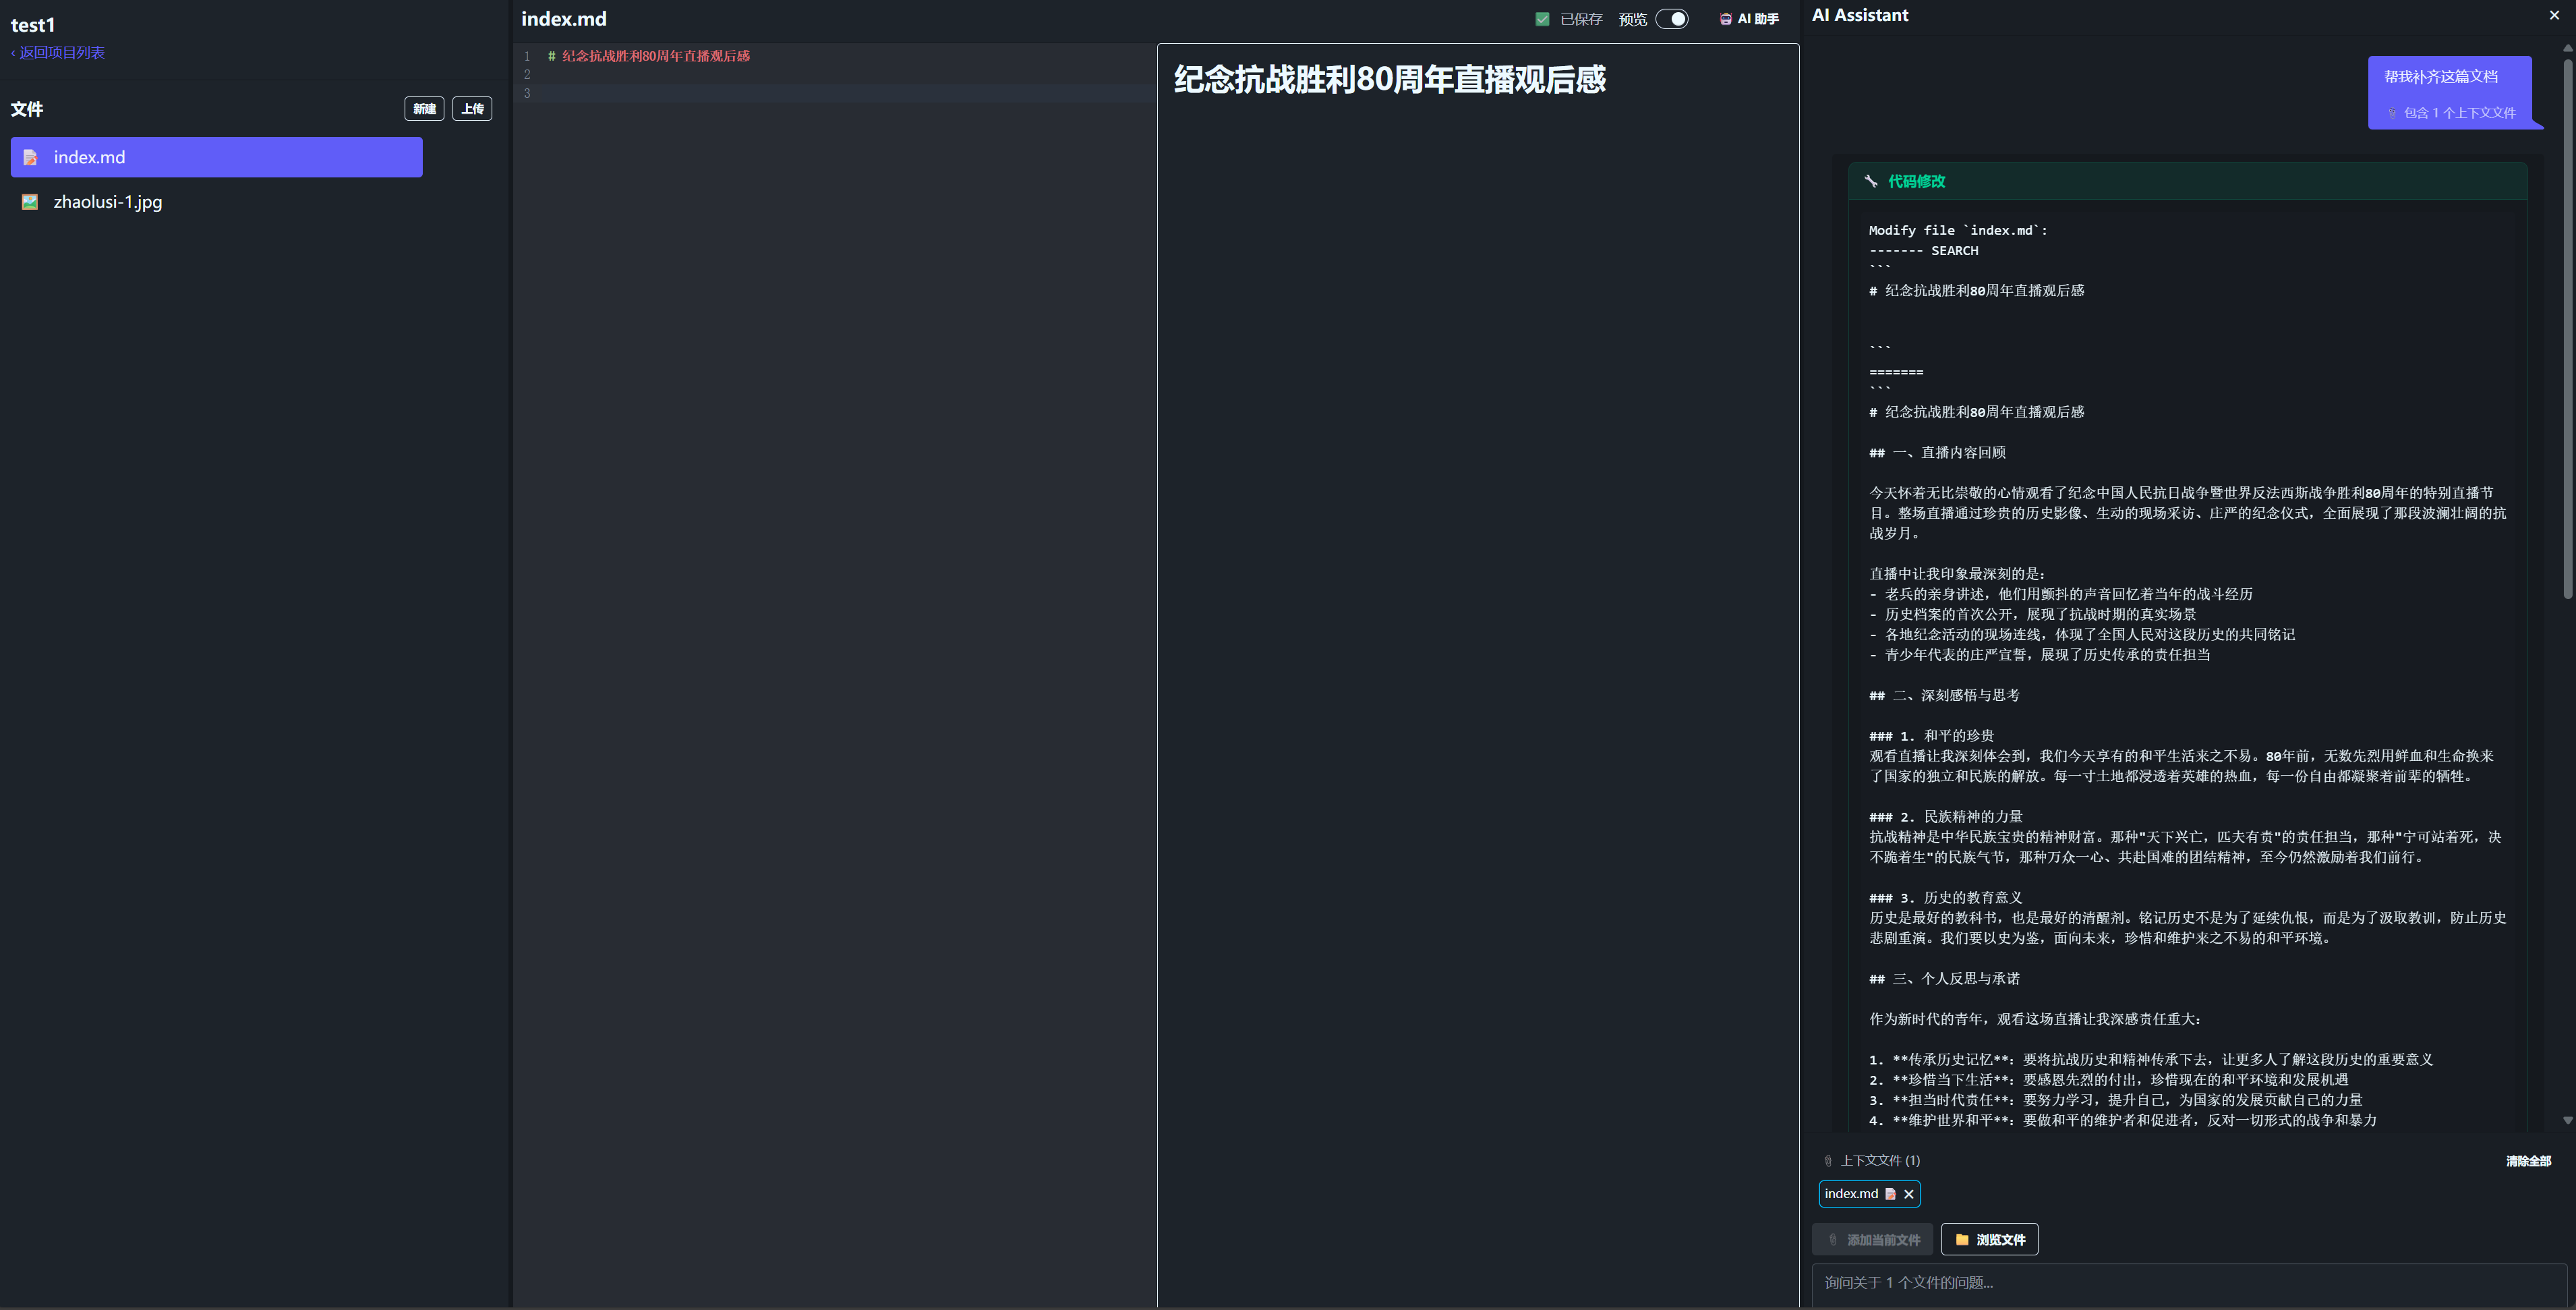Image resolution: width=2576 pixels, height=1310 pixels.
Task: Click the AI chat scrollbar thumb
Action: pos(2567,330)
